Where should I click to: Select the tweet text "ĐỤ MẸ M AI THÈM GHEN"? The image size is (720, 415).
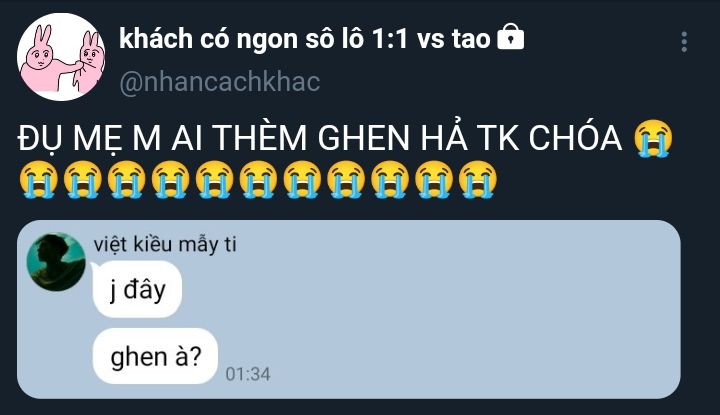pyautogui.click(x=213, y=138)
